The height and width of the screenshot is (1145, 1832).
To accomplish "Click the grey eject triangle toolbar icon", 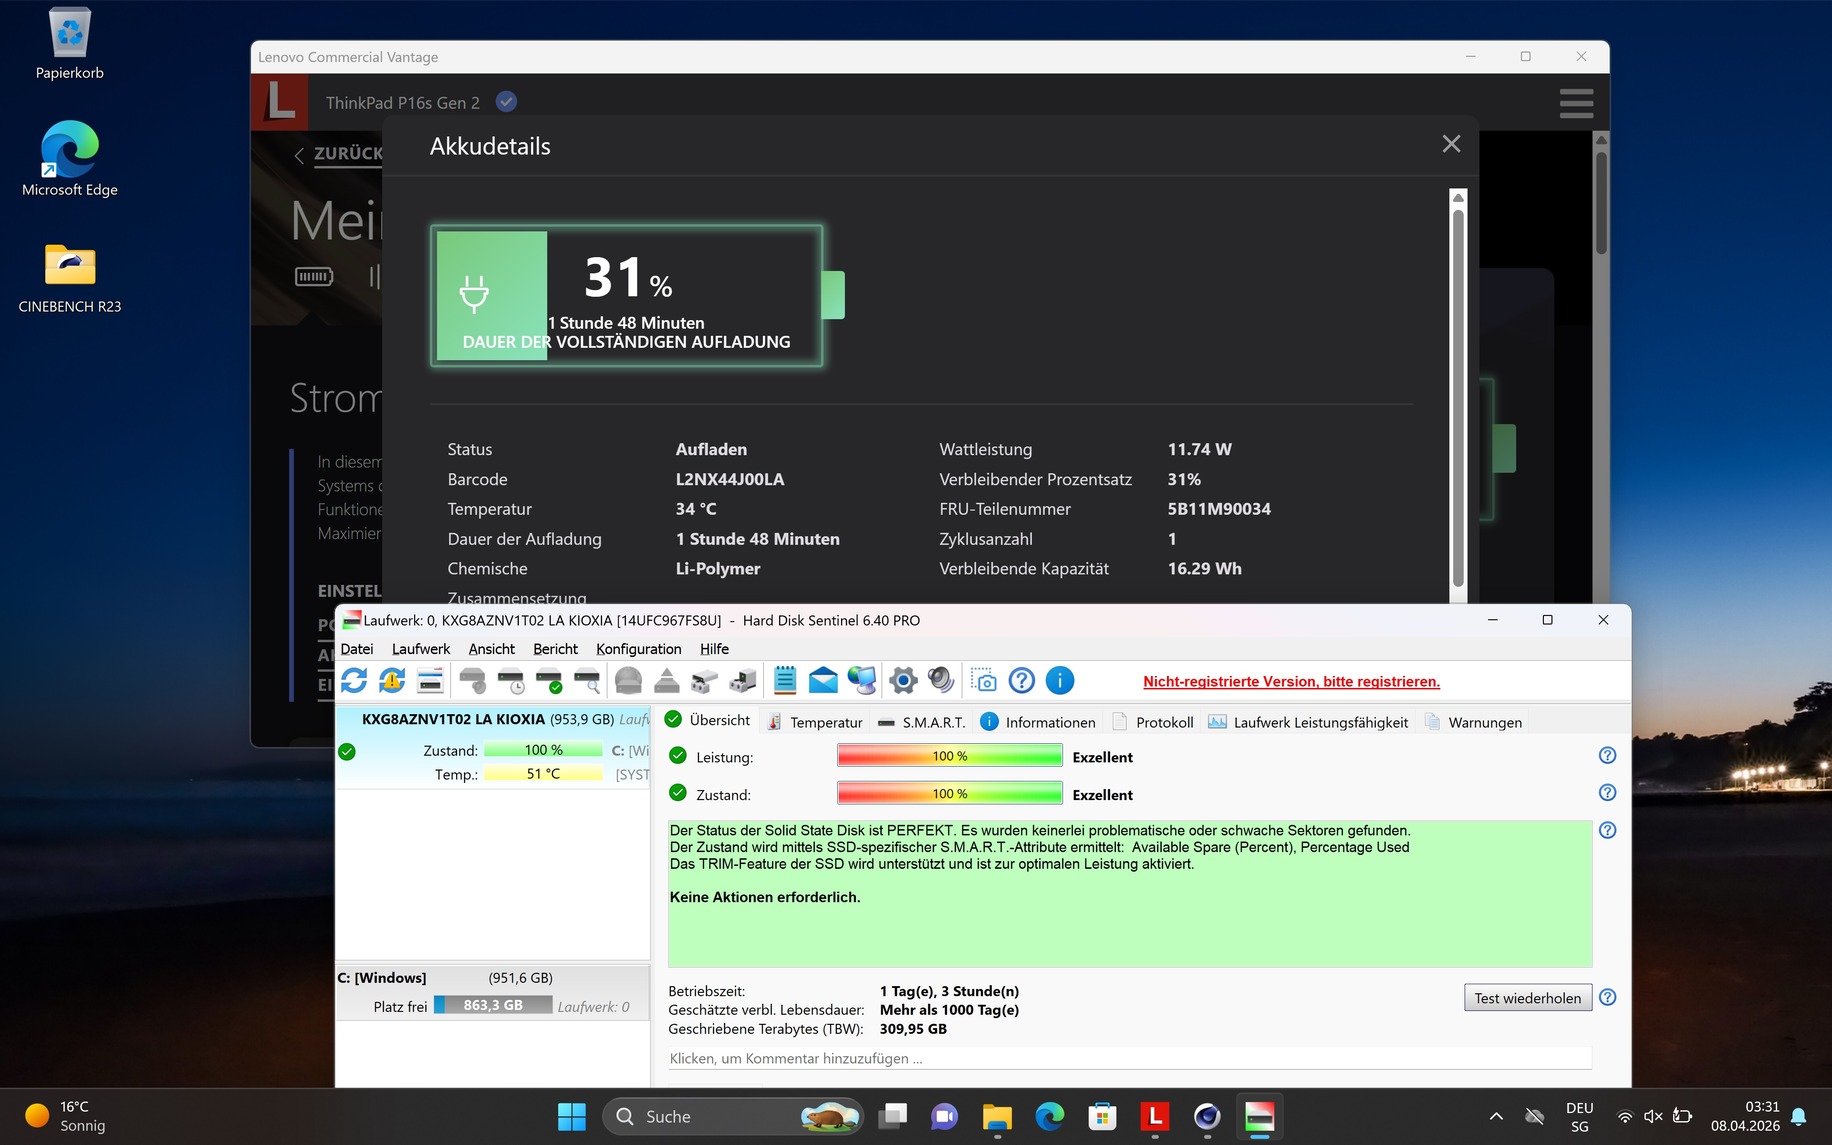I will (666, 681).
